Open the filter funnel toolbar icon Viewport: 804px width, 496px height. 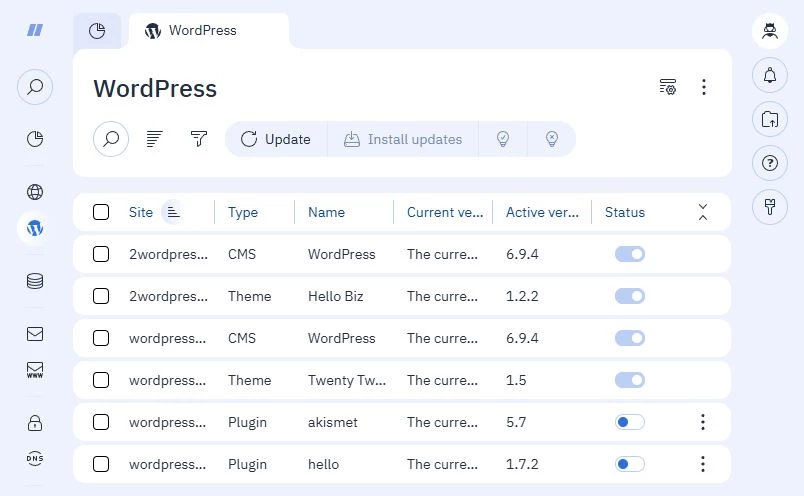tap(198, 139)
